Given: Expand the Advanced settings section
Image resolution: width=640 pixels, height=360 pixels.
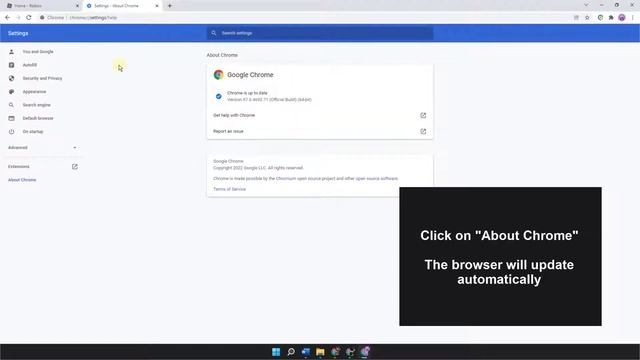Looking at the screenshot, I should [x=42, y=148].
